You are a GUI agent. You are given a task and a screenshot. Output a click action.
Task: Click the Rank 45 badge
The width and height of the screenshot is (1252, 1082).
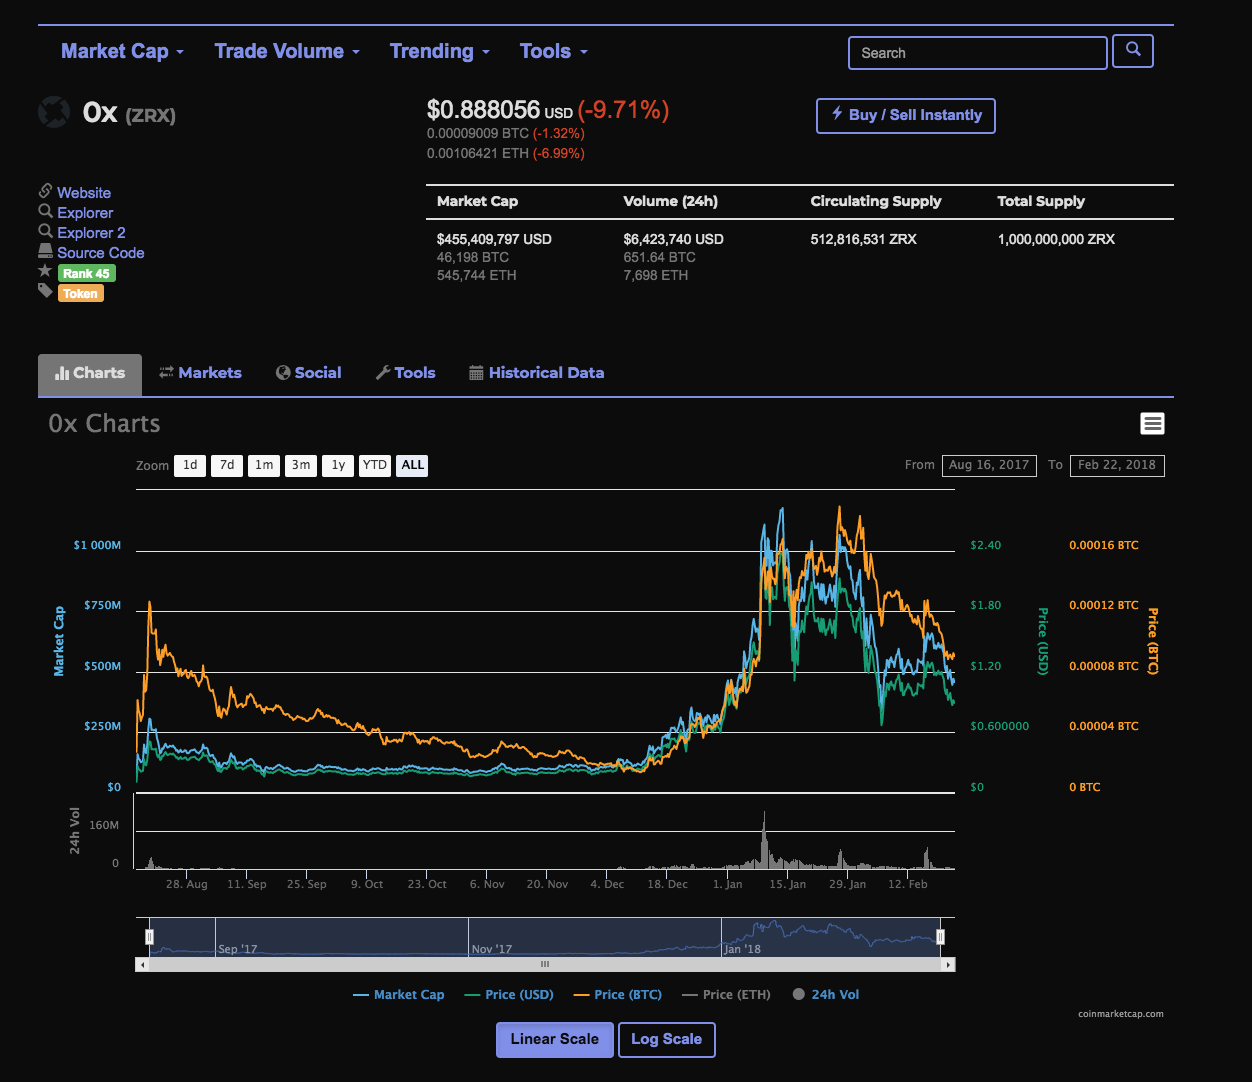tap(87, 273)
